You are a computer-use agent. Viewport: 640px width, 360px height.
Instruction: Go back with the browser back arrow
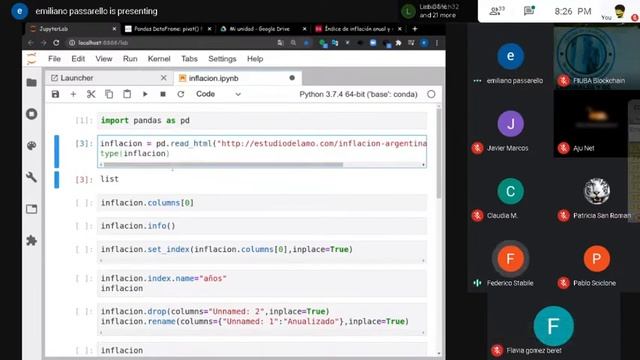(x=31, y=43)
